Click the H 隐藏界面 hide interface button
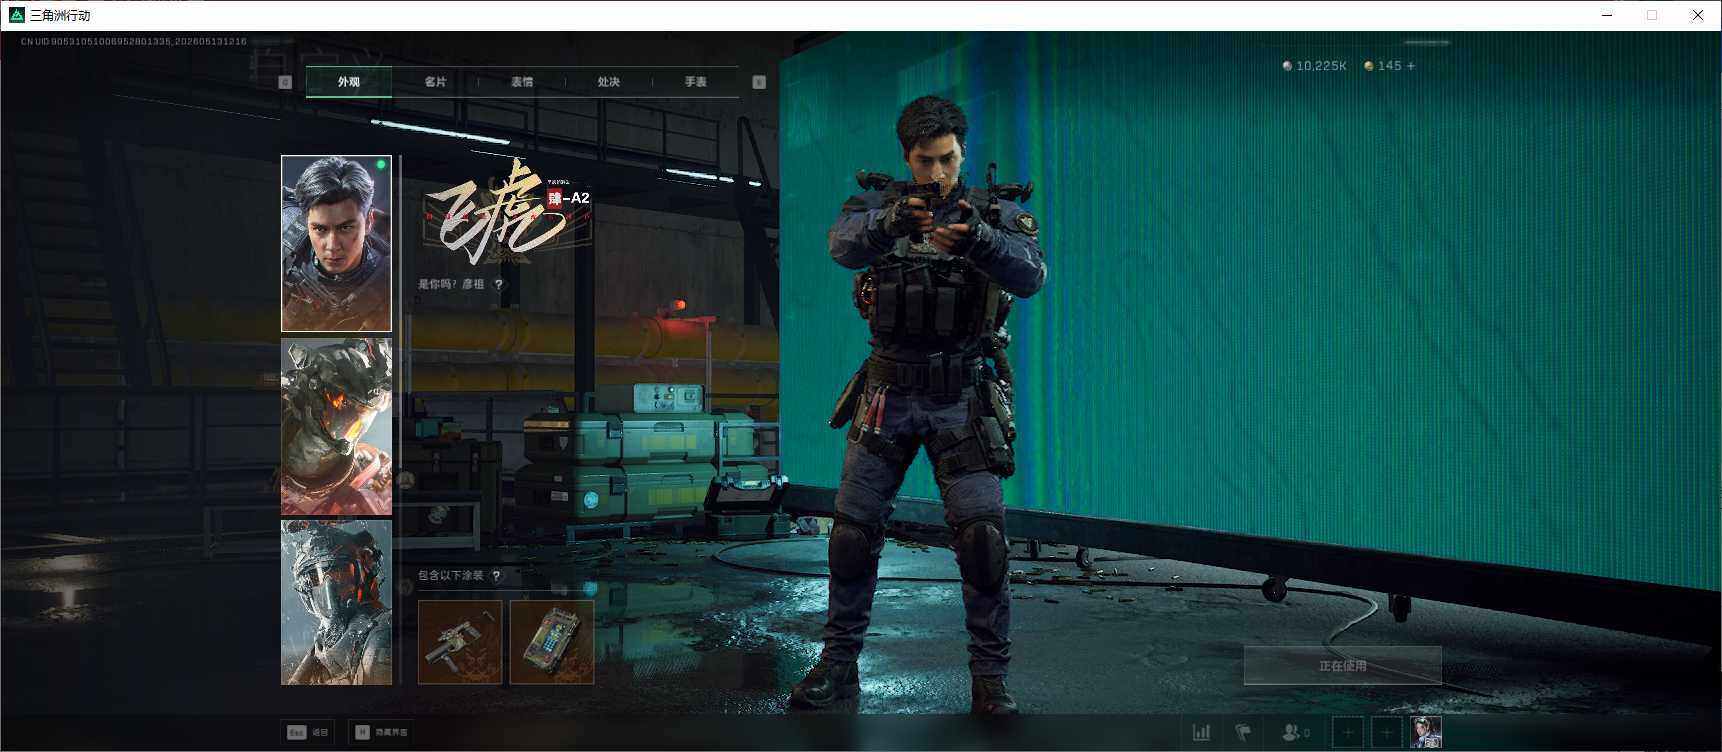This screenshot has width=1722, height=752. coord(381,732)
